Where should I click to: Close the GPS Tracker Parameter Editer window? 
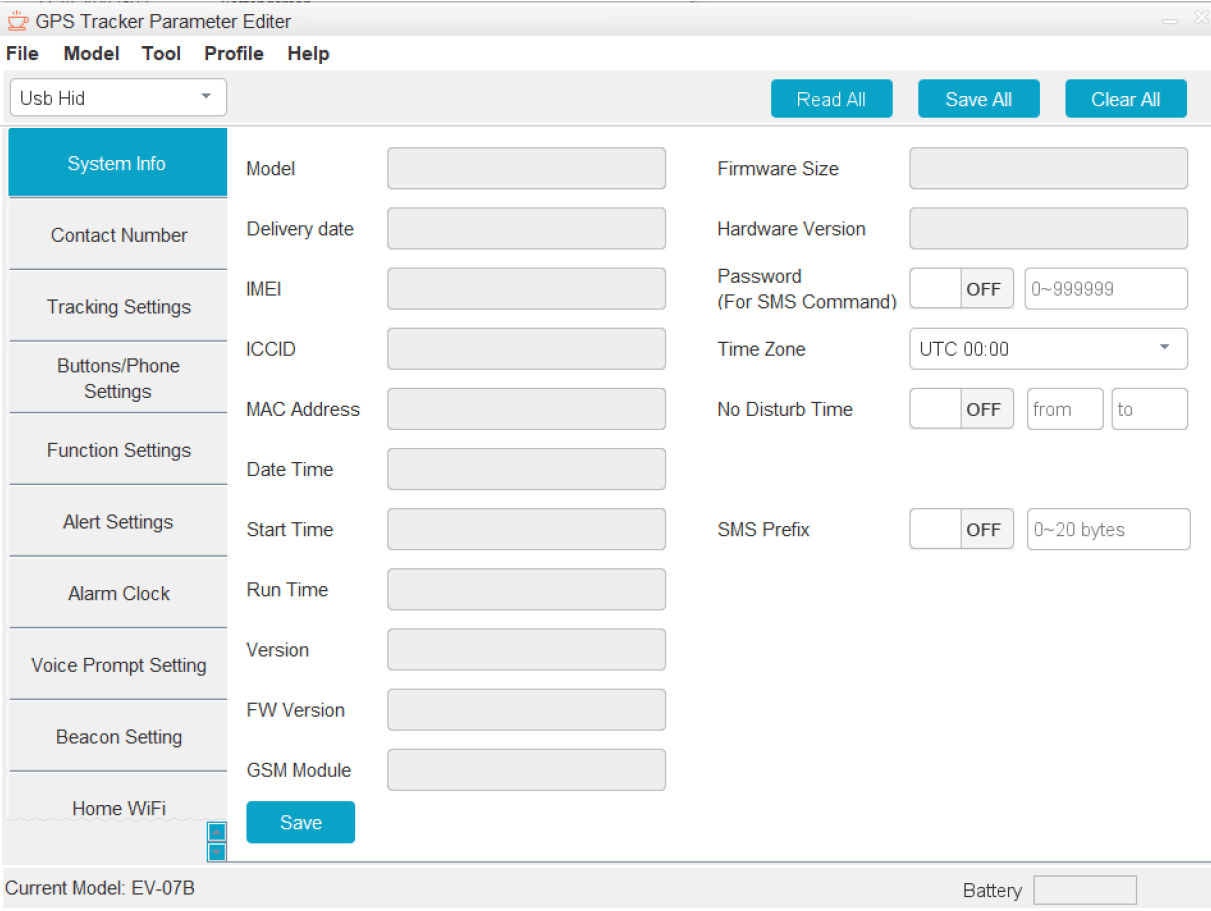(x=1201, y=18)
